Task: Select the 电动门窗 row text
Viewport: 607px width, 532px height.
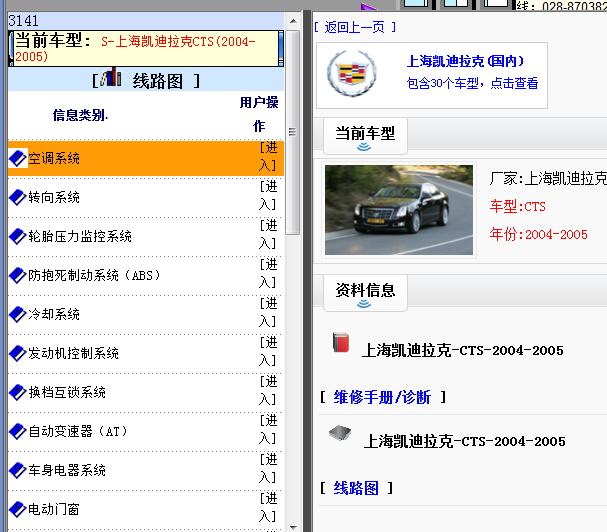Action: 54,509
